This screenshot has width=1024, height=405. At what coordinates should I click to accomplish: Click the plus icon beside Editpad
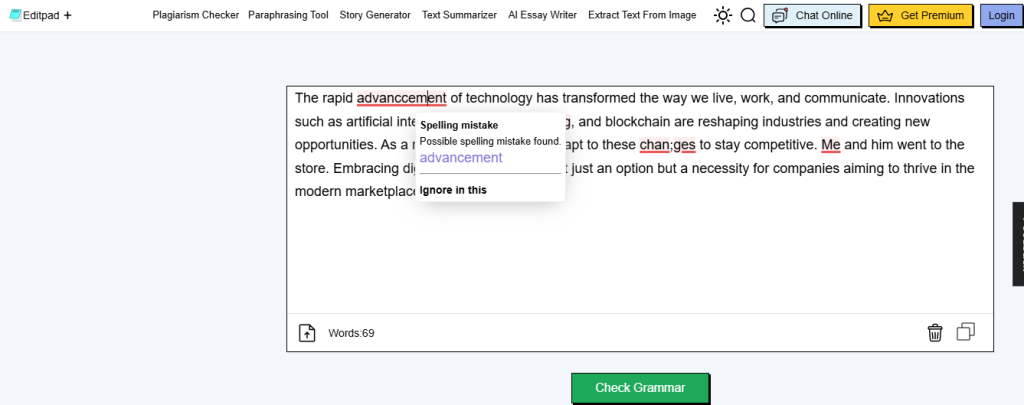[x=67, y=15]
